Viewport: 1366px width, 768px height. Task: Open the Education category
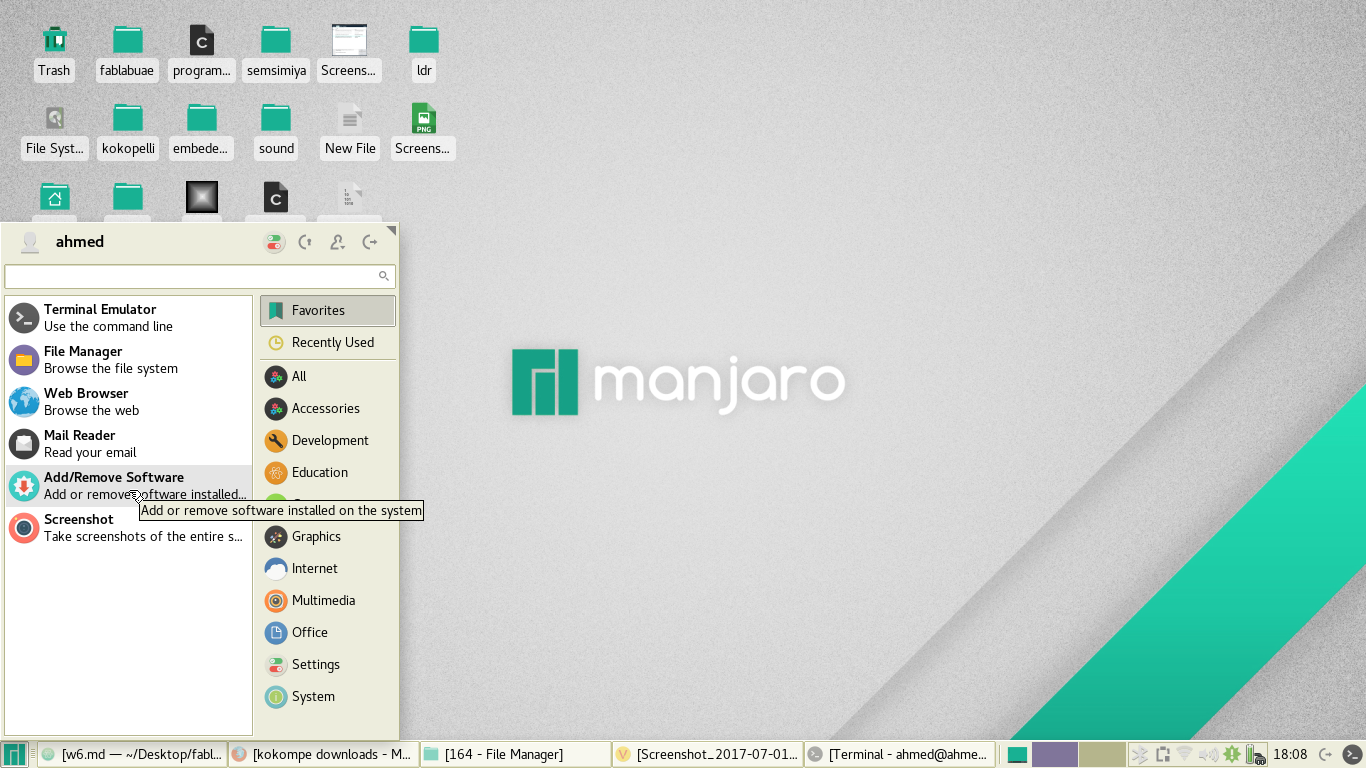328,473
